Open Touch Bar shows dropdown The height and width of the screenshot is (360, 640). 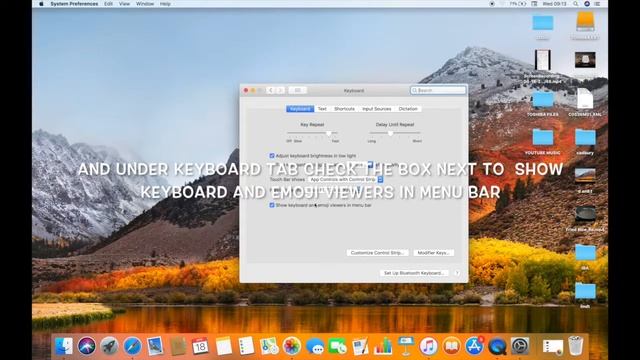[x=346, y=180]
